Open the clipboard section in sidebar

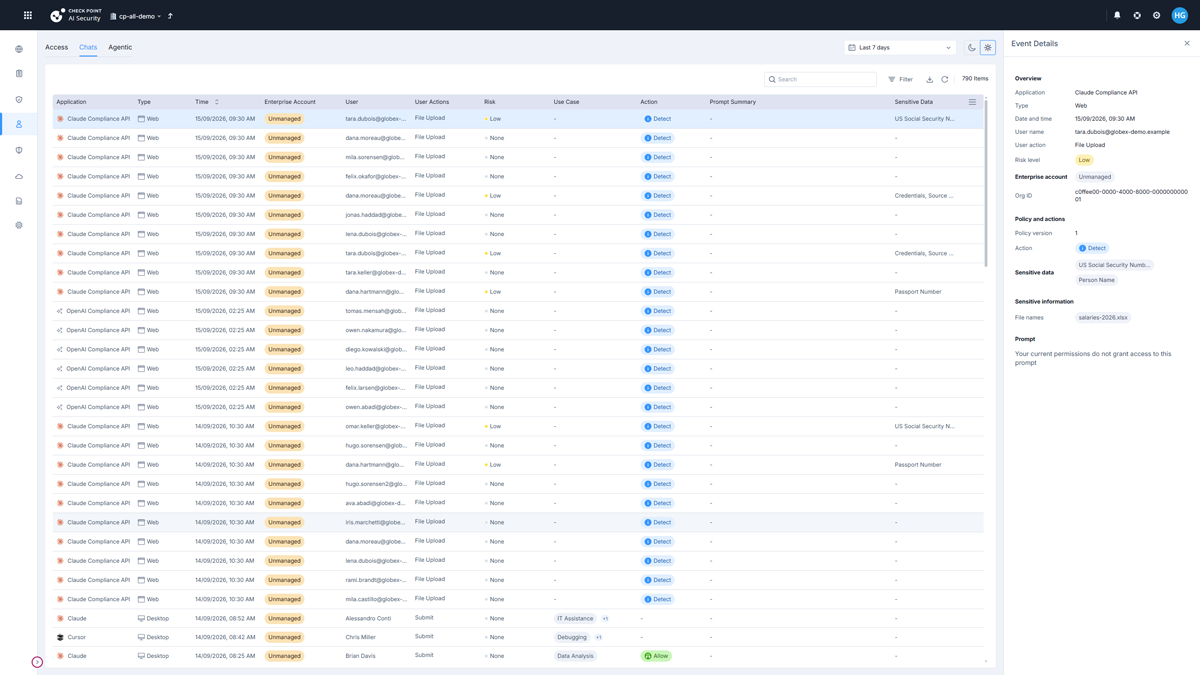pyautogui.click(x=19, y=73)
